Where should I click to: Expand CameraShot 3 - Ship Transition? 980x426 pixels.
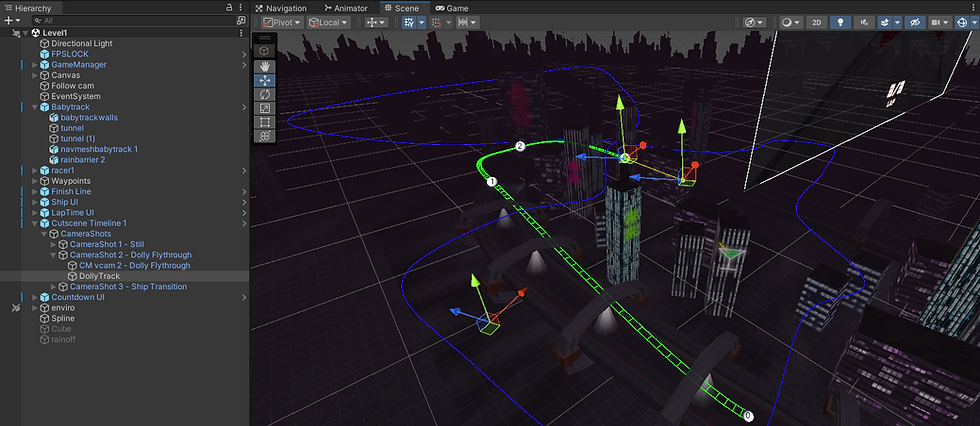[54, 287]
